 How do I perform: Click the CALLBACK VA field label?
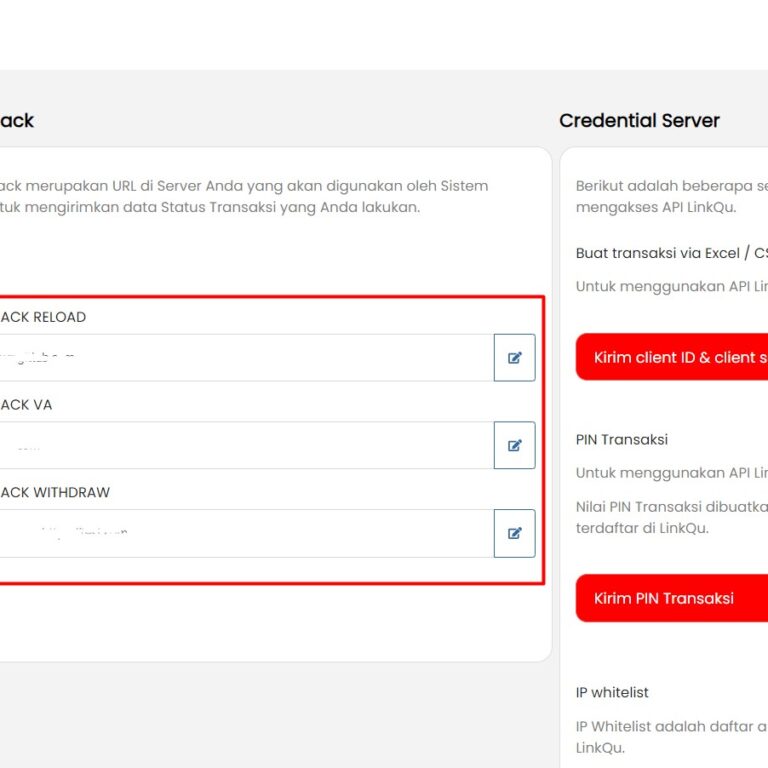pyautogui.click(x=26, y=405)
